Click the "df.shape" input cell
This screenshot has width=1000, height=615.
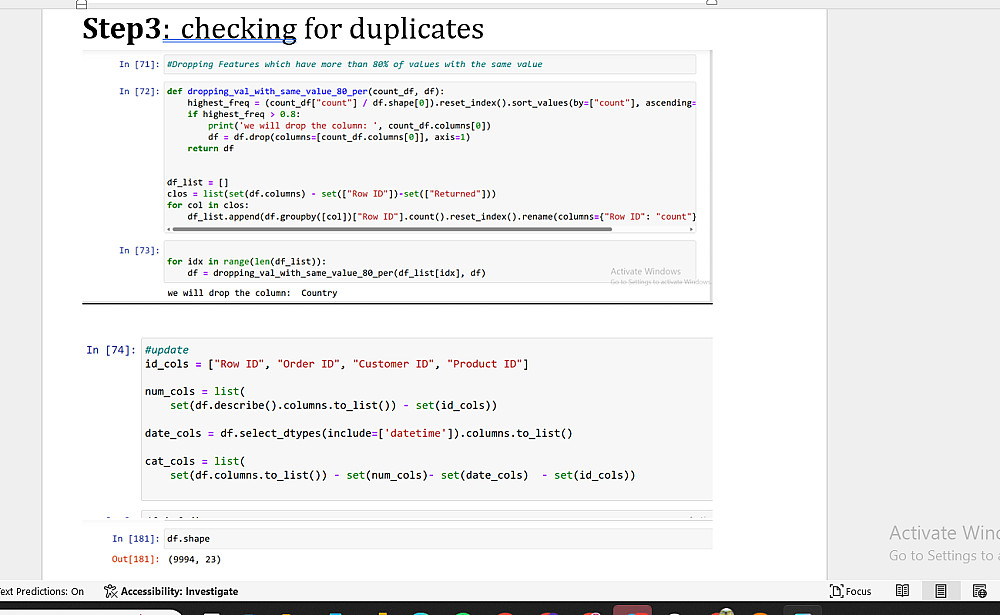438,538
